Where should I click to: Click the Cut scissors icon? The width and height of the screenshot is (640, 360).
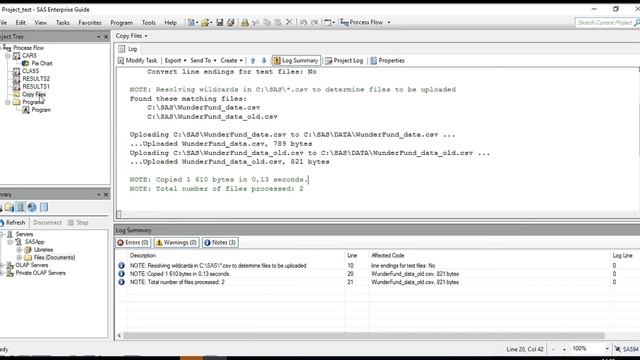pos(256,22)
